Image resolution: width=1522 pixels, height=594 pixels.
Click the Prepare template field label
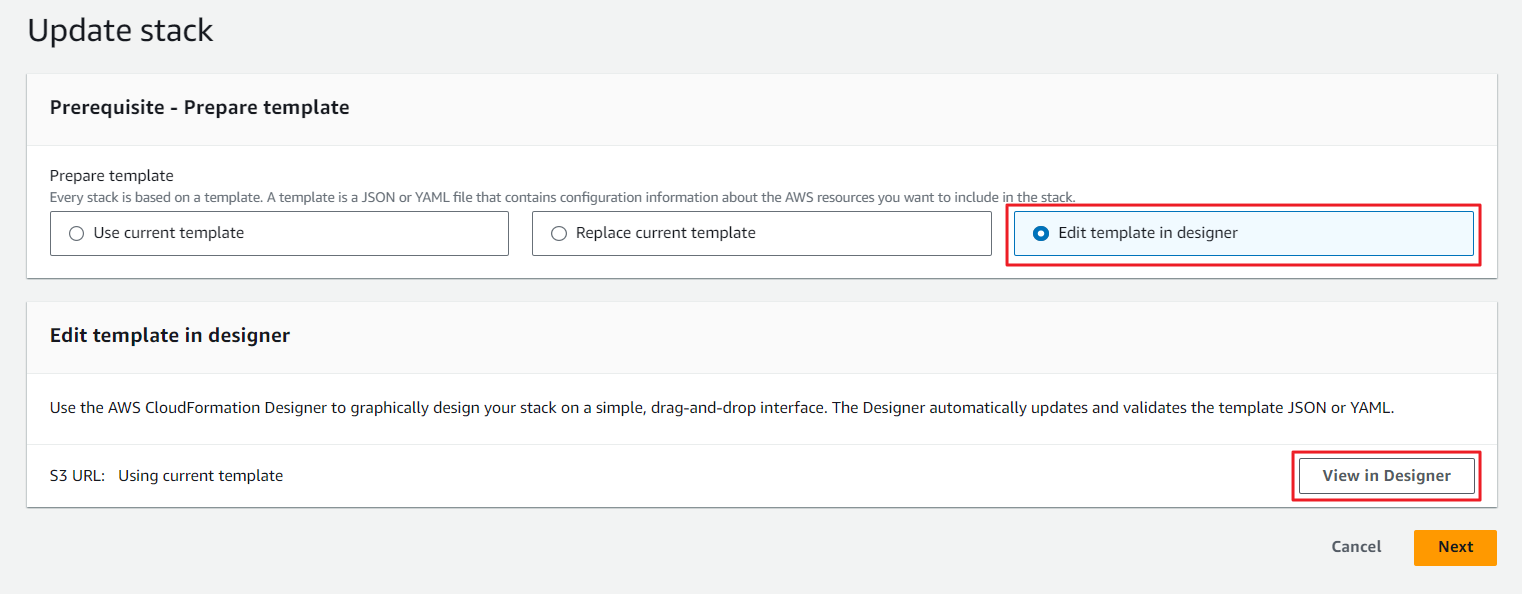pos(111,176)
